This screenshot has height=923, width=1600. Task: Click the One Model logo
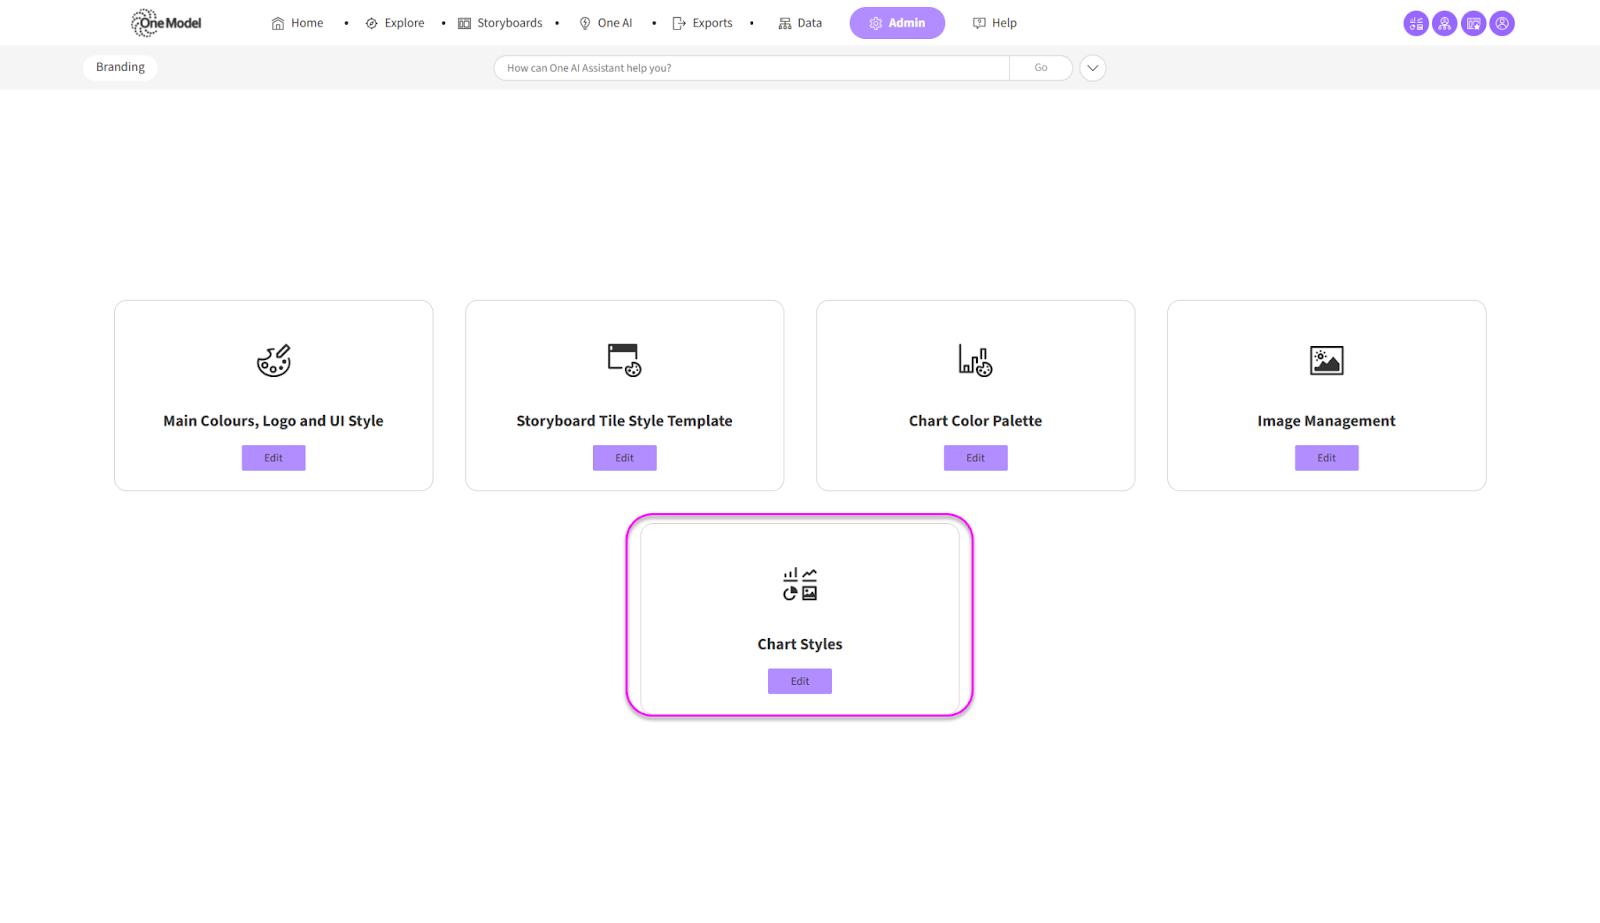click(x=166, y=23)
